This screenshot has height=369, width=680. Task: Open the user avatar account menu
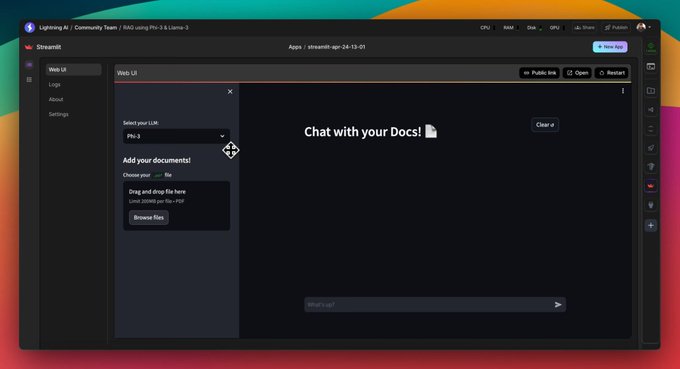pyautogui.click(x=643, y=27)
